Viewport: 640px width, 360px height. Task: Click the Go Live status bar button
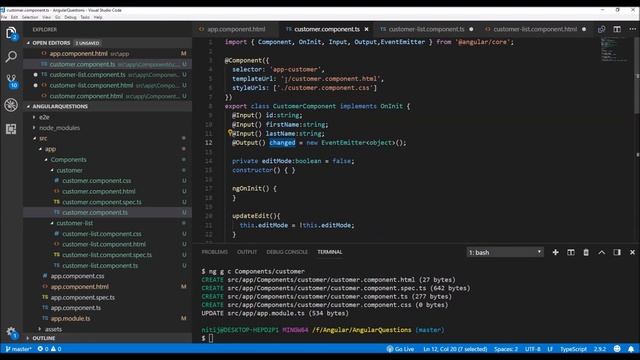point(400,349)
